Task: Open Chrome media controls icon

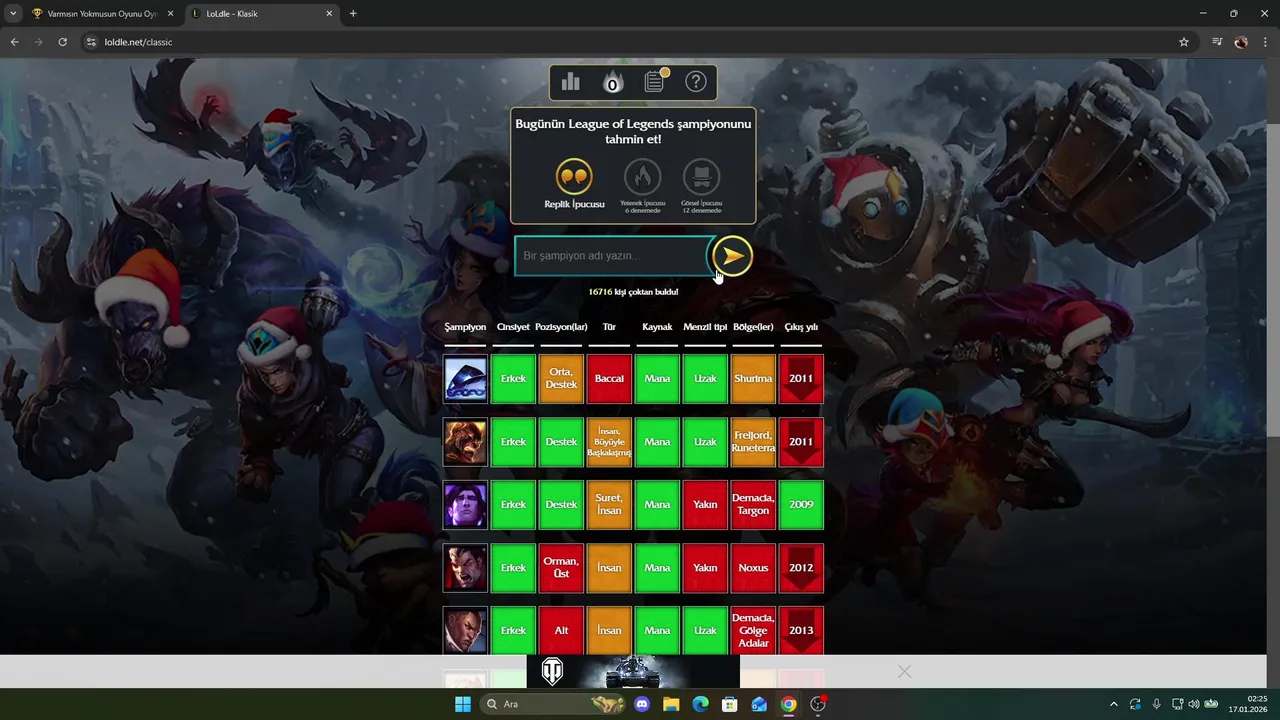Action: (x=1217, y=42)
